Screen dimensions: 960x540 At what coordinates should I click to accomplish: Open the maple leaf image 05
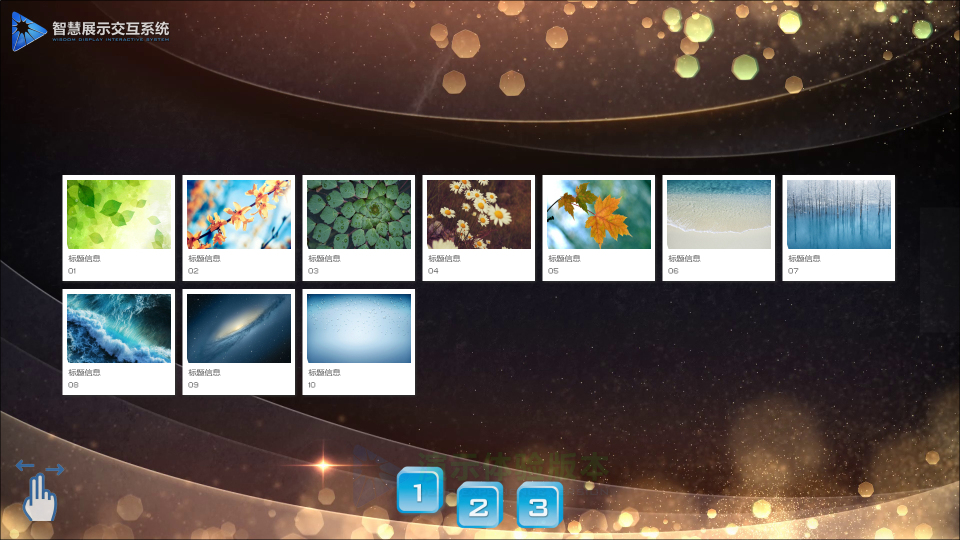coord(599,214)
